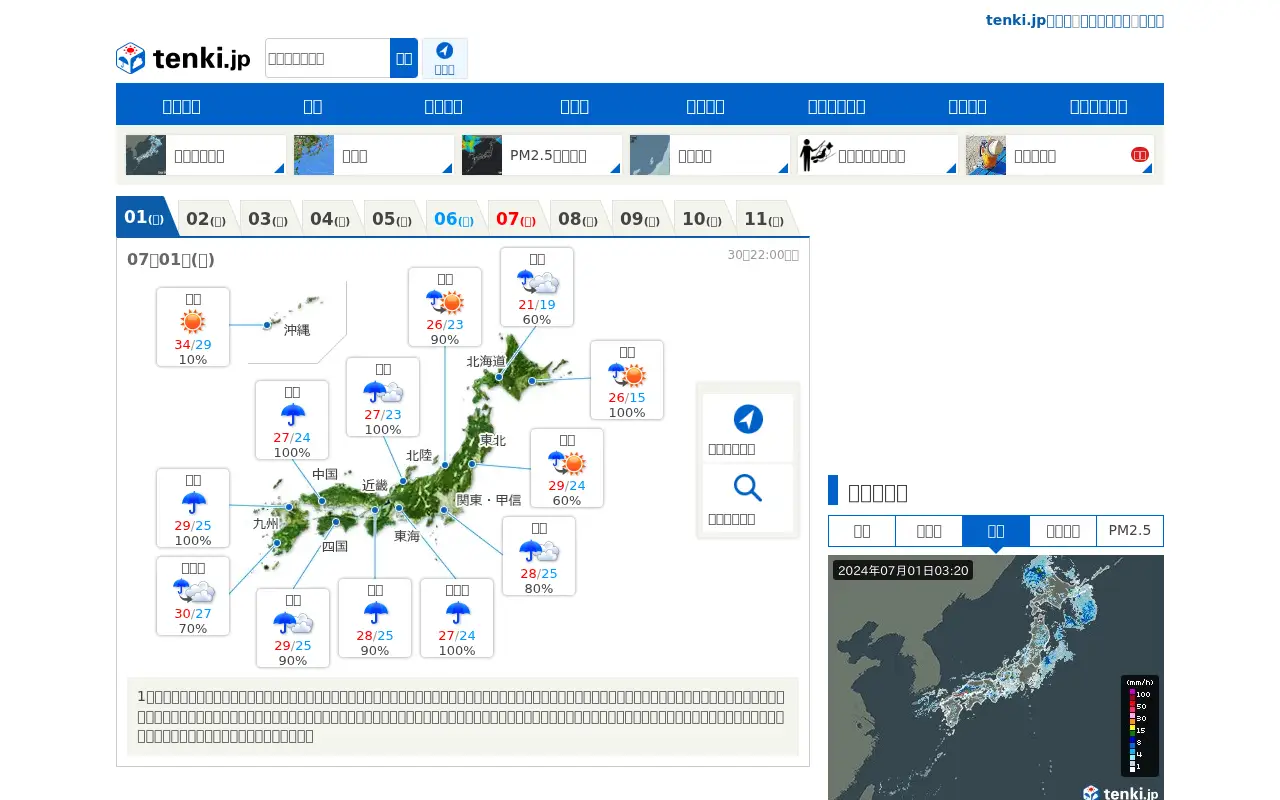
Task: Click the umbrella icon in the 27/23 card
Action: (383, 392)
